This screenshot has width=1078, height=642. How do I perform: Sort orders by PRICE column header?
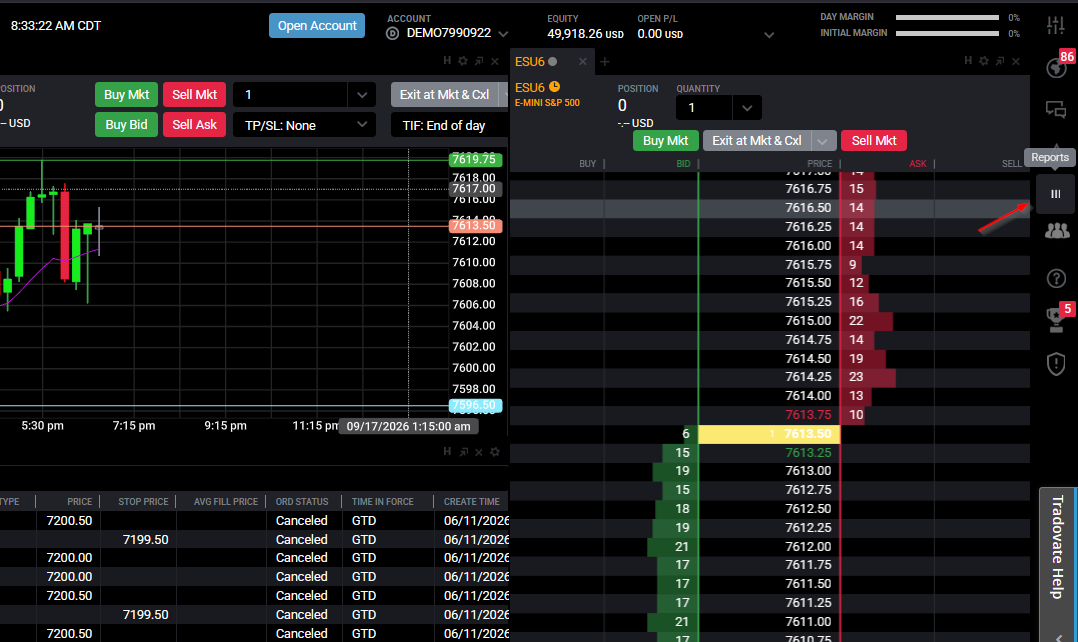(80, 502)
